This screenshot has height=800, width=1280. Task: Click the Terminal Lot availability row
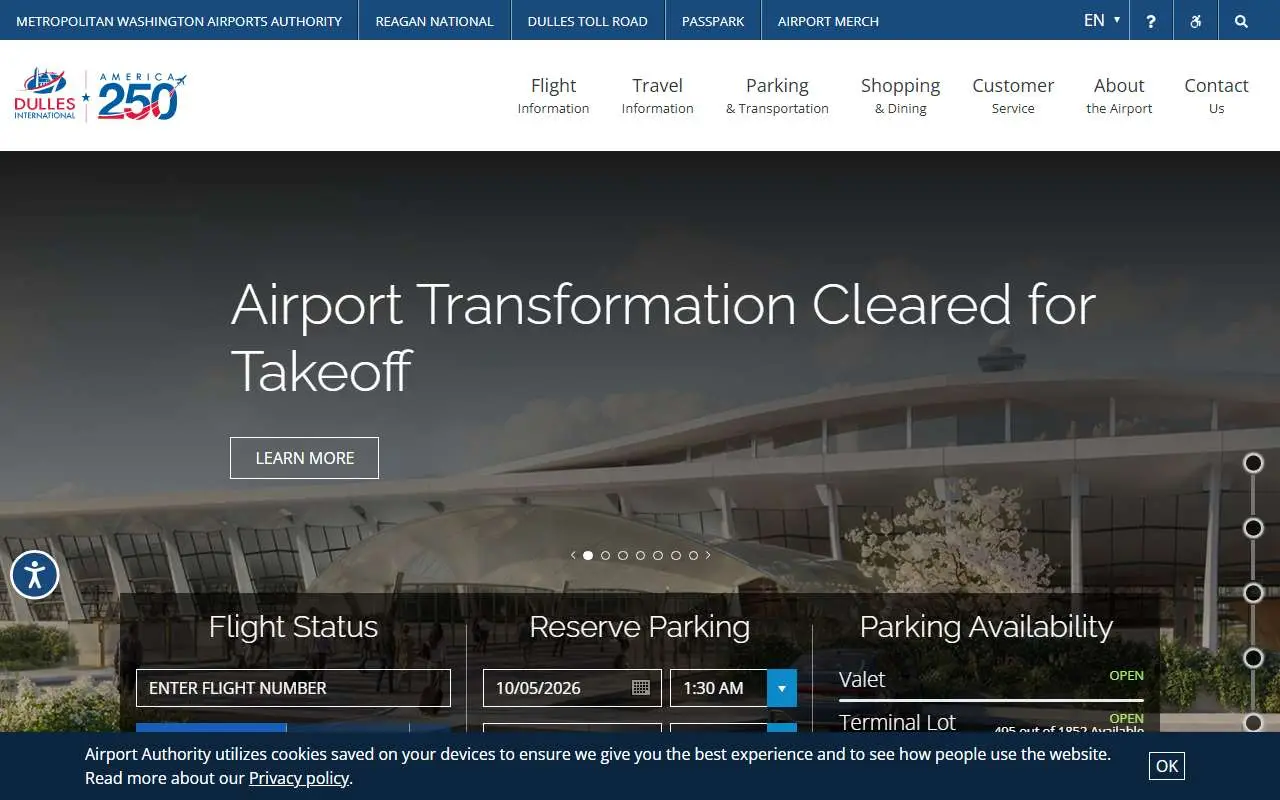point(991,722)
